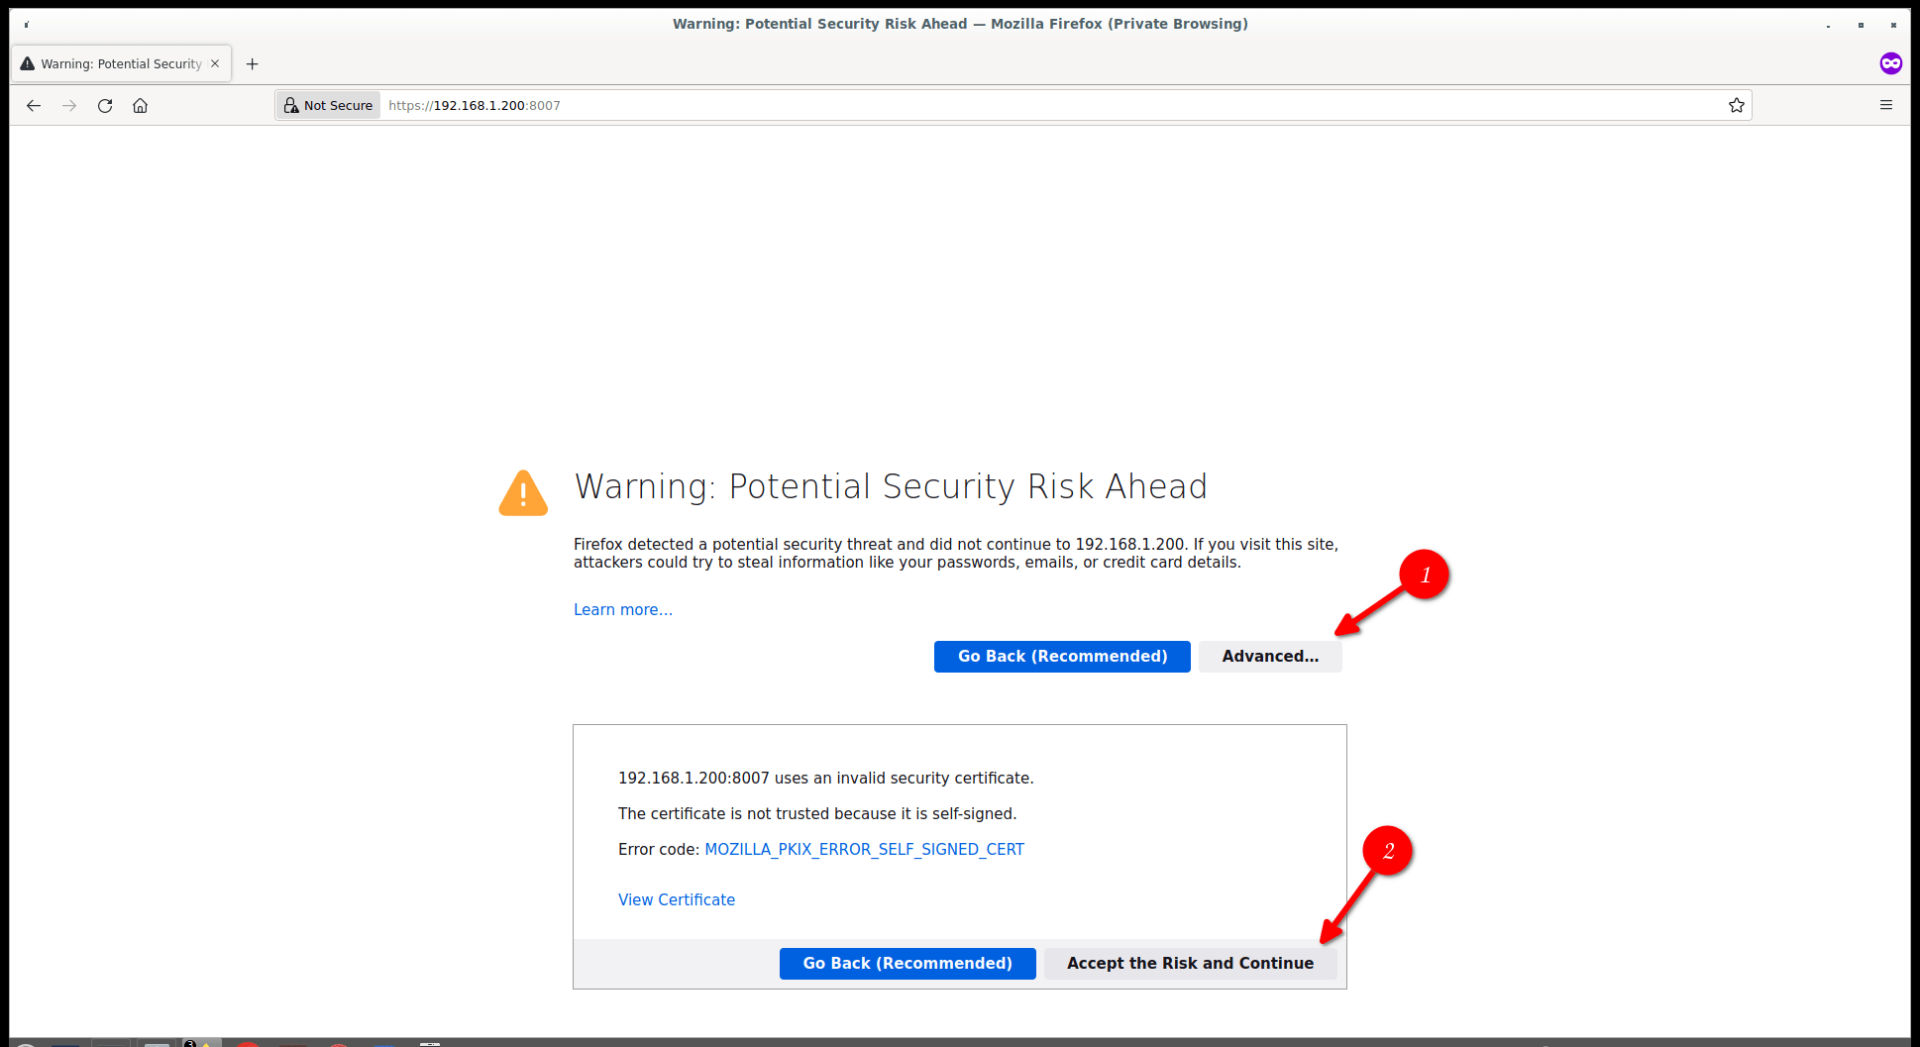The height and width of the screenshot is (1047, 1920).
Task: Click the Advanced button
Action: [x=1270, y=656]
